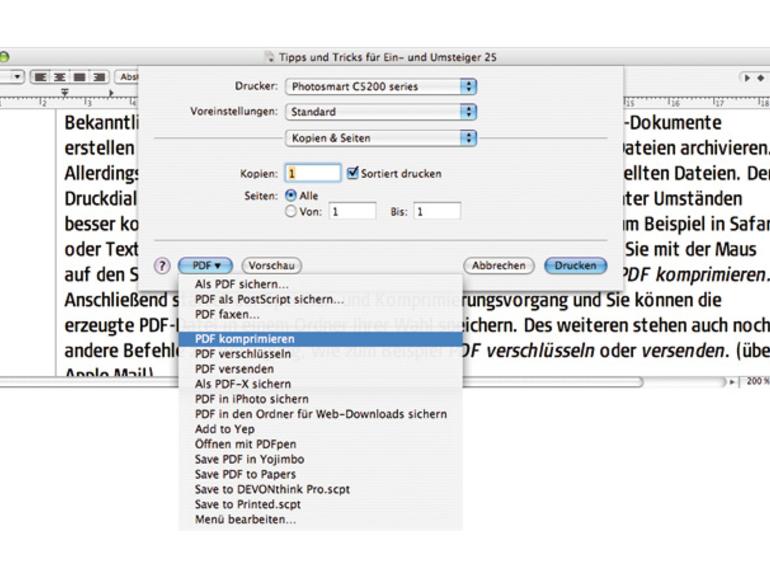Image resolution: width=770 pixels, height=578 pixels.
Task: Click into the Von start page field
Action: click(x=352, y=212)
